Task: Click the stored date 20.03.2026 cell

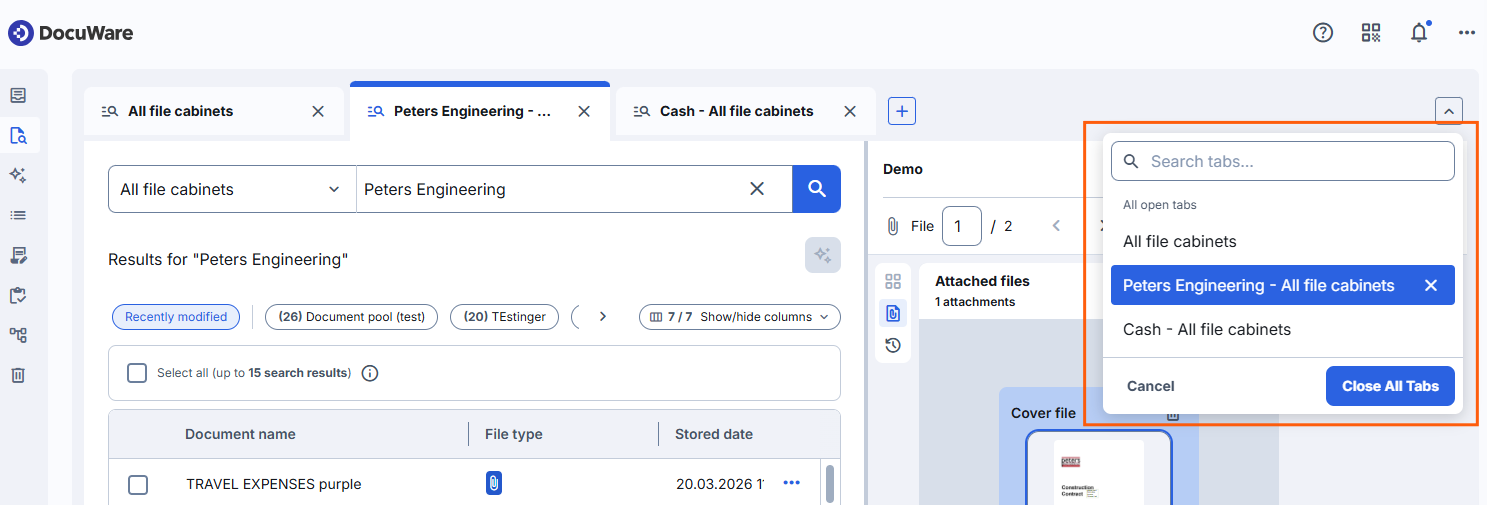Action: coord(720,484)
